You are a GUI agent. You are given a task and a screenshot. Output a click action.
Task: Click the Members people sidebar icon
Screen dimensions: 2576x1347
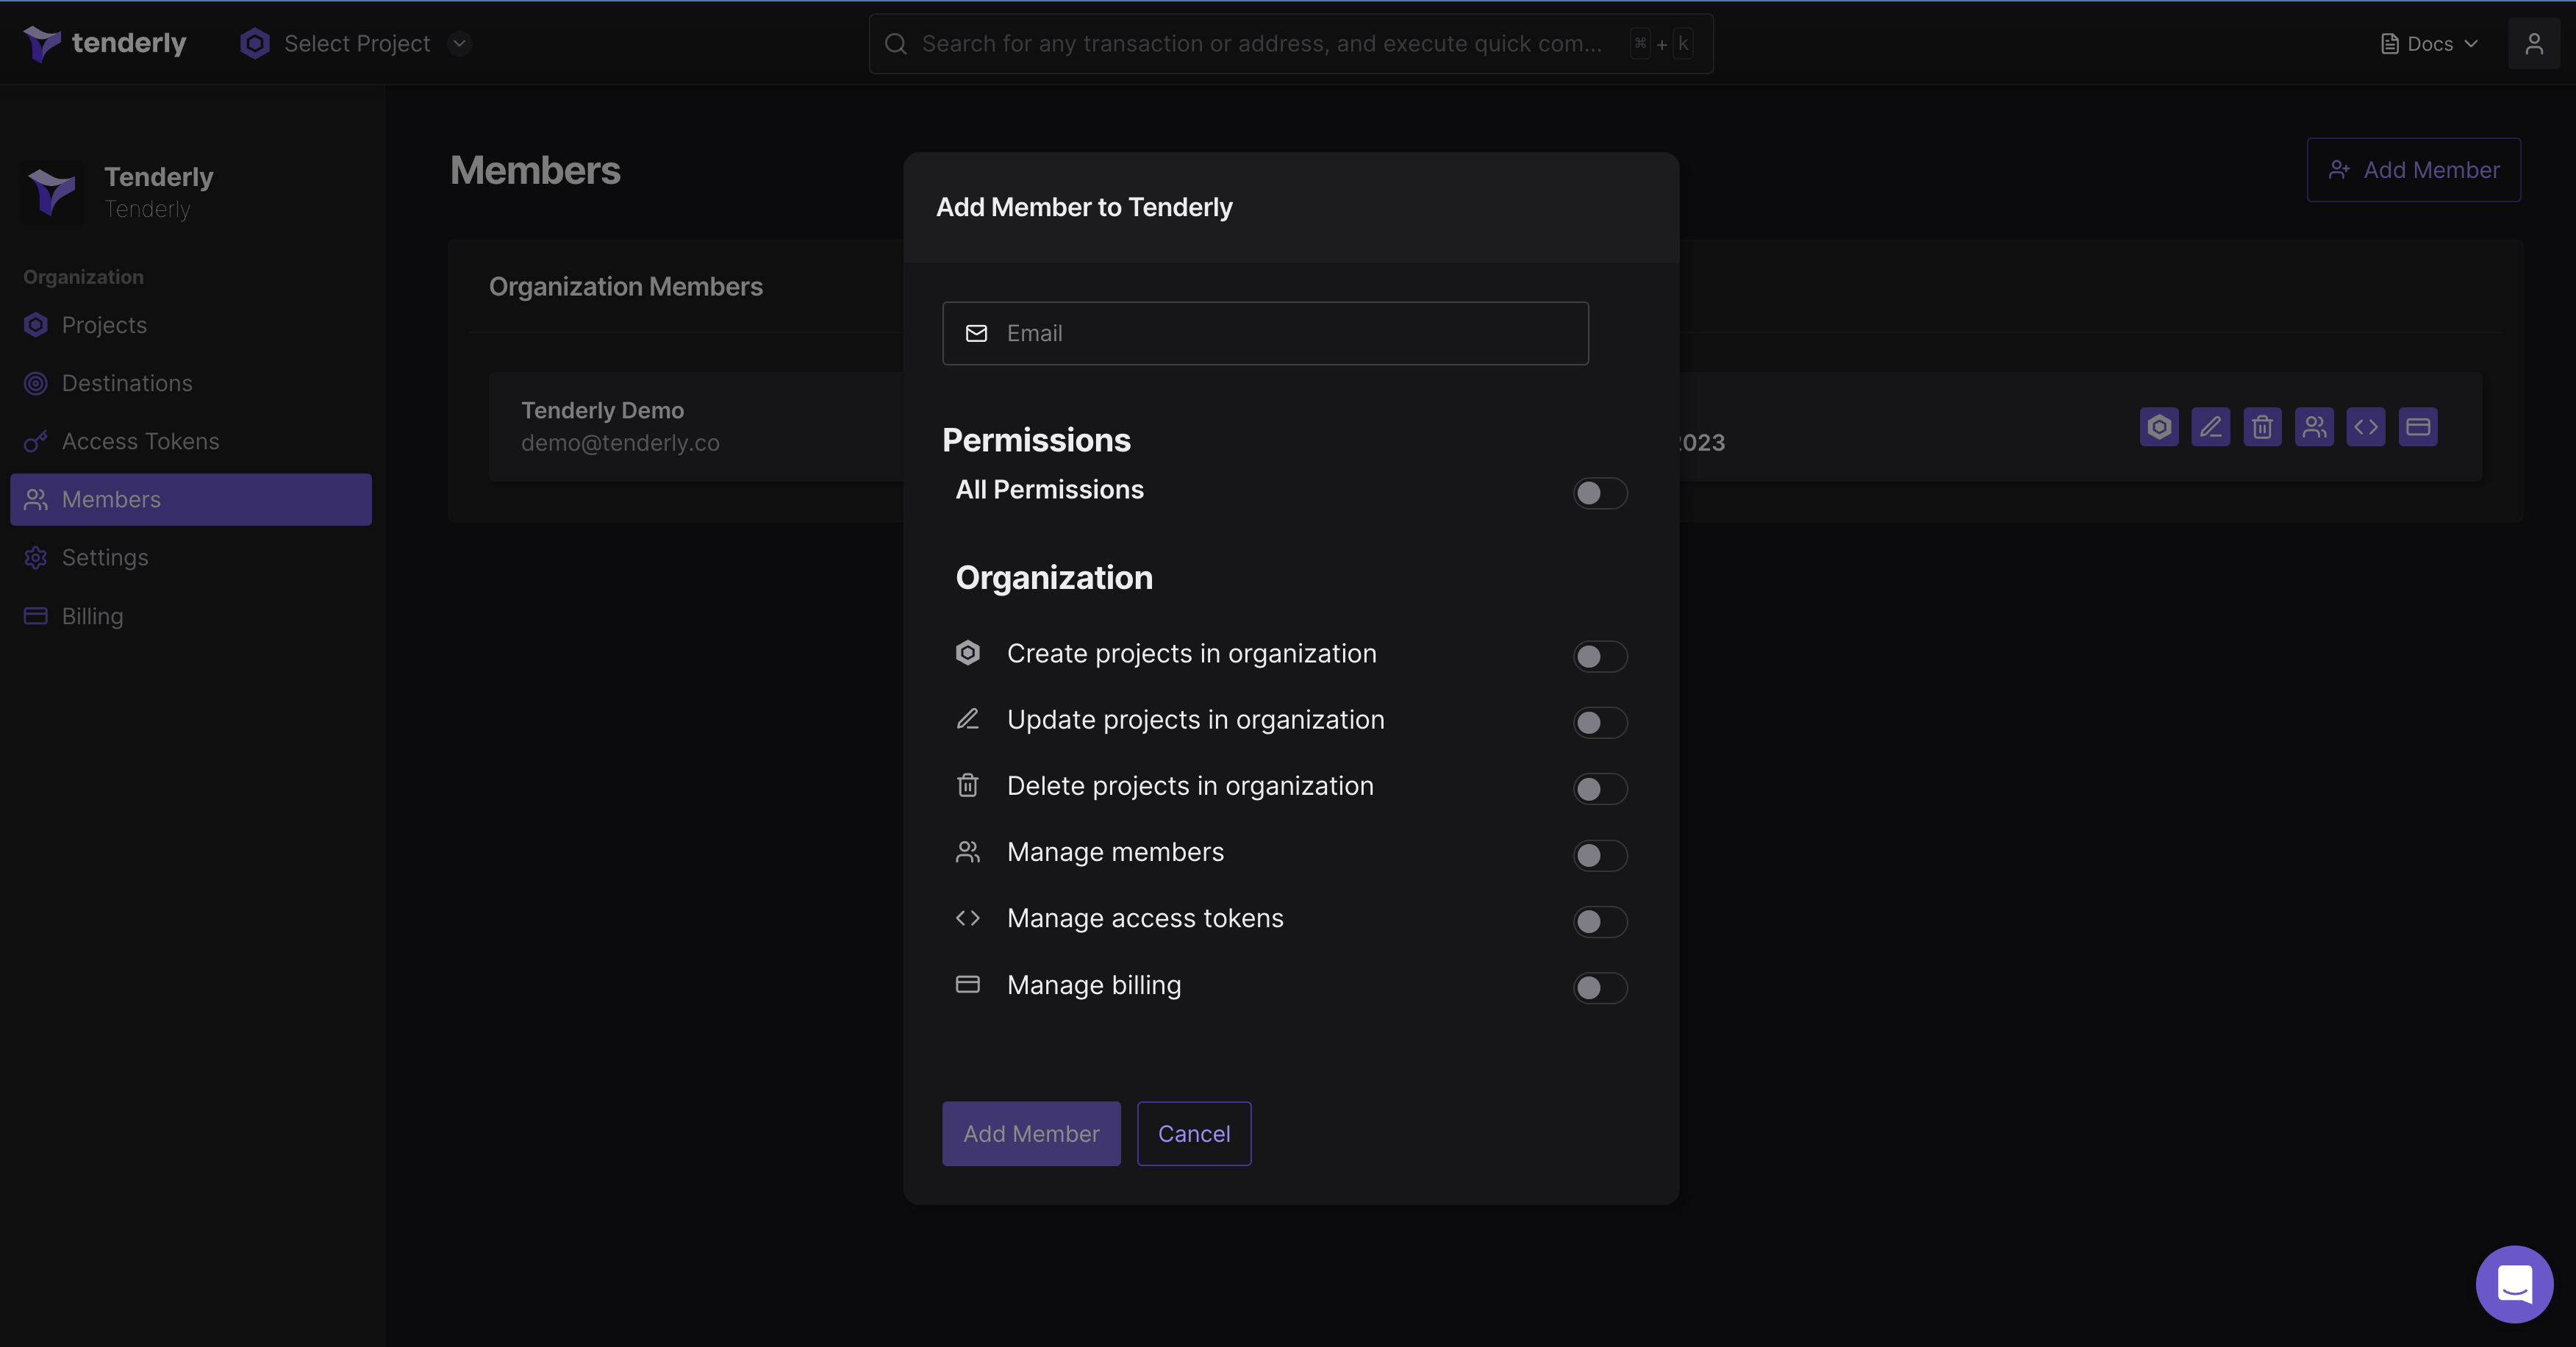click(36, 499)
